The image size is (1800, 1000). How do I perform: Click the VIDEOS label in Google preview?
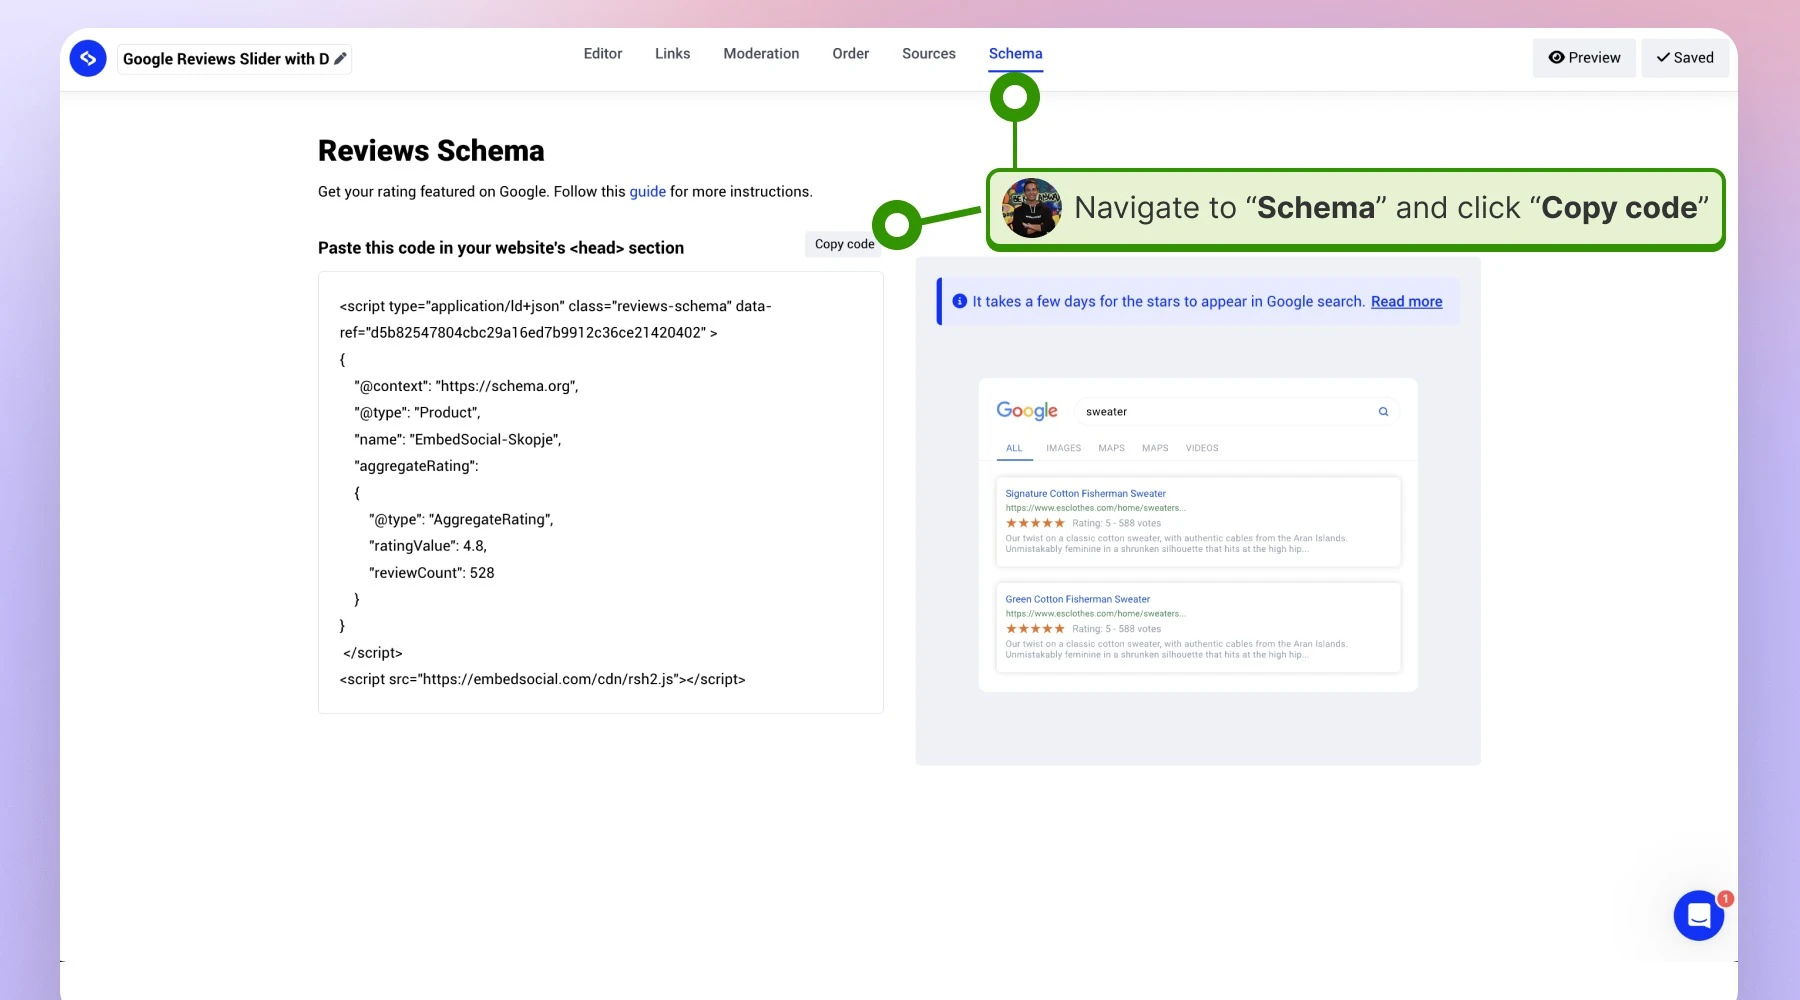[1202, 449]
